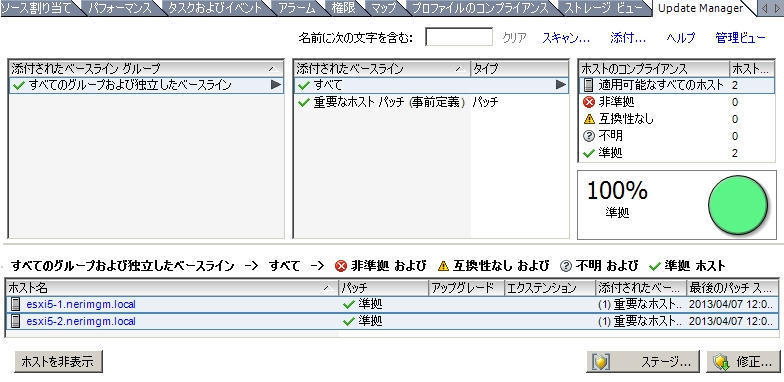Click the エクステンション column header
Viewport: 784px width, 382px height.
(x=550, y=288)
